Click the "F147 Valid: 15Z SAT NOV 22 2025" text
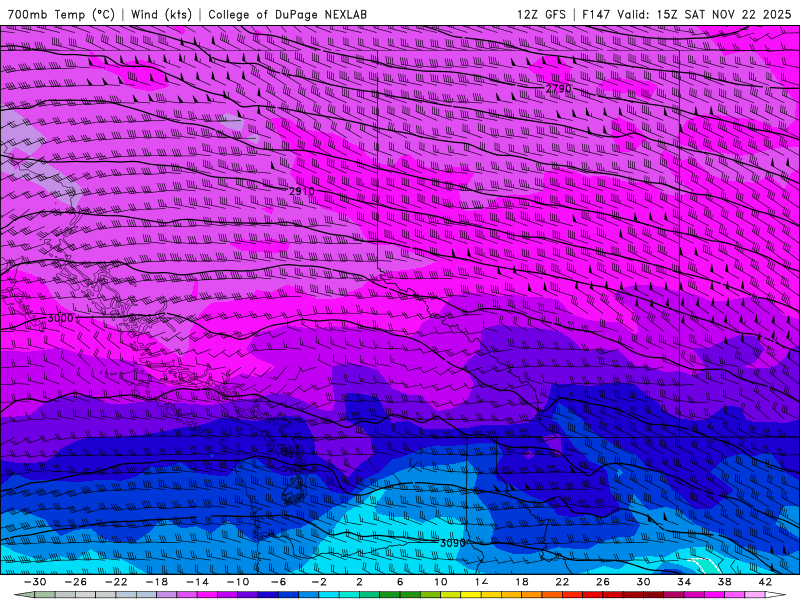The height and width of the screenshot is (600, 800). click(686, 14)
